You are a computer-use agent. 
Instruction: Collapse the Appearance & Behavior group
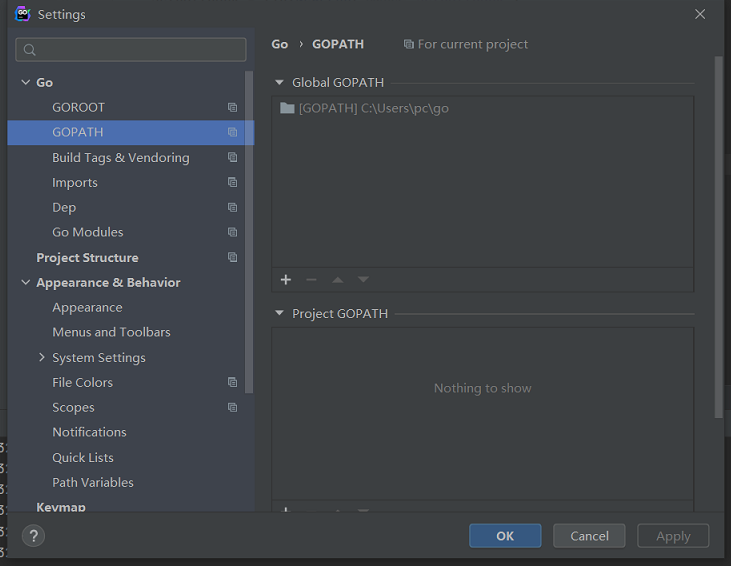click(26, 282)
